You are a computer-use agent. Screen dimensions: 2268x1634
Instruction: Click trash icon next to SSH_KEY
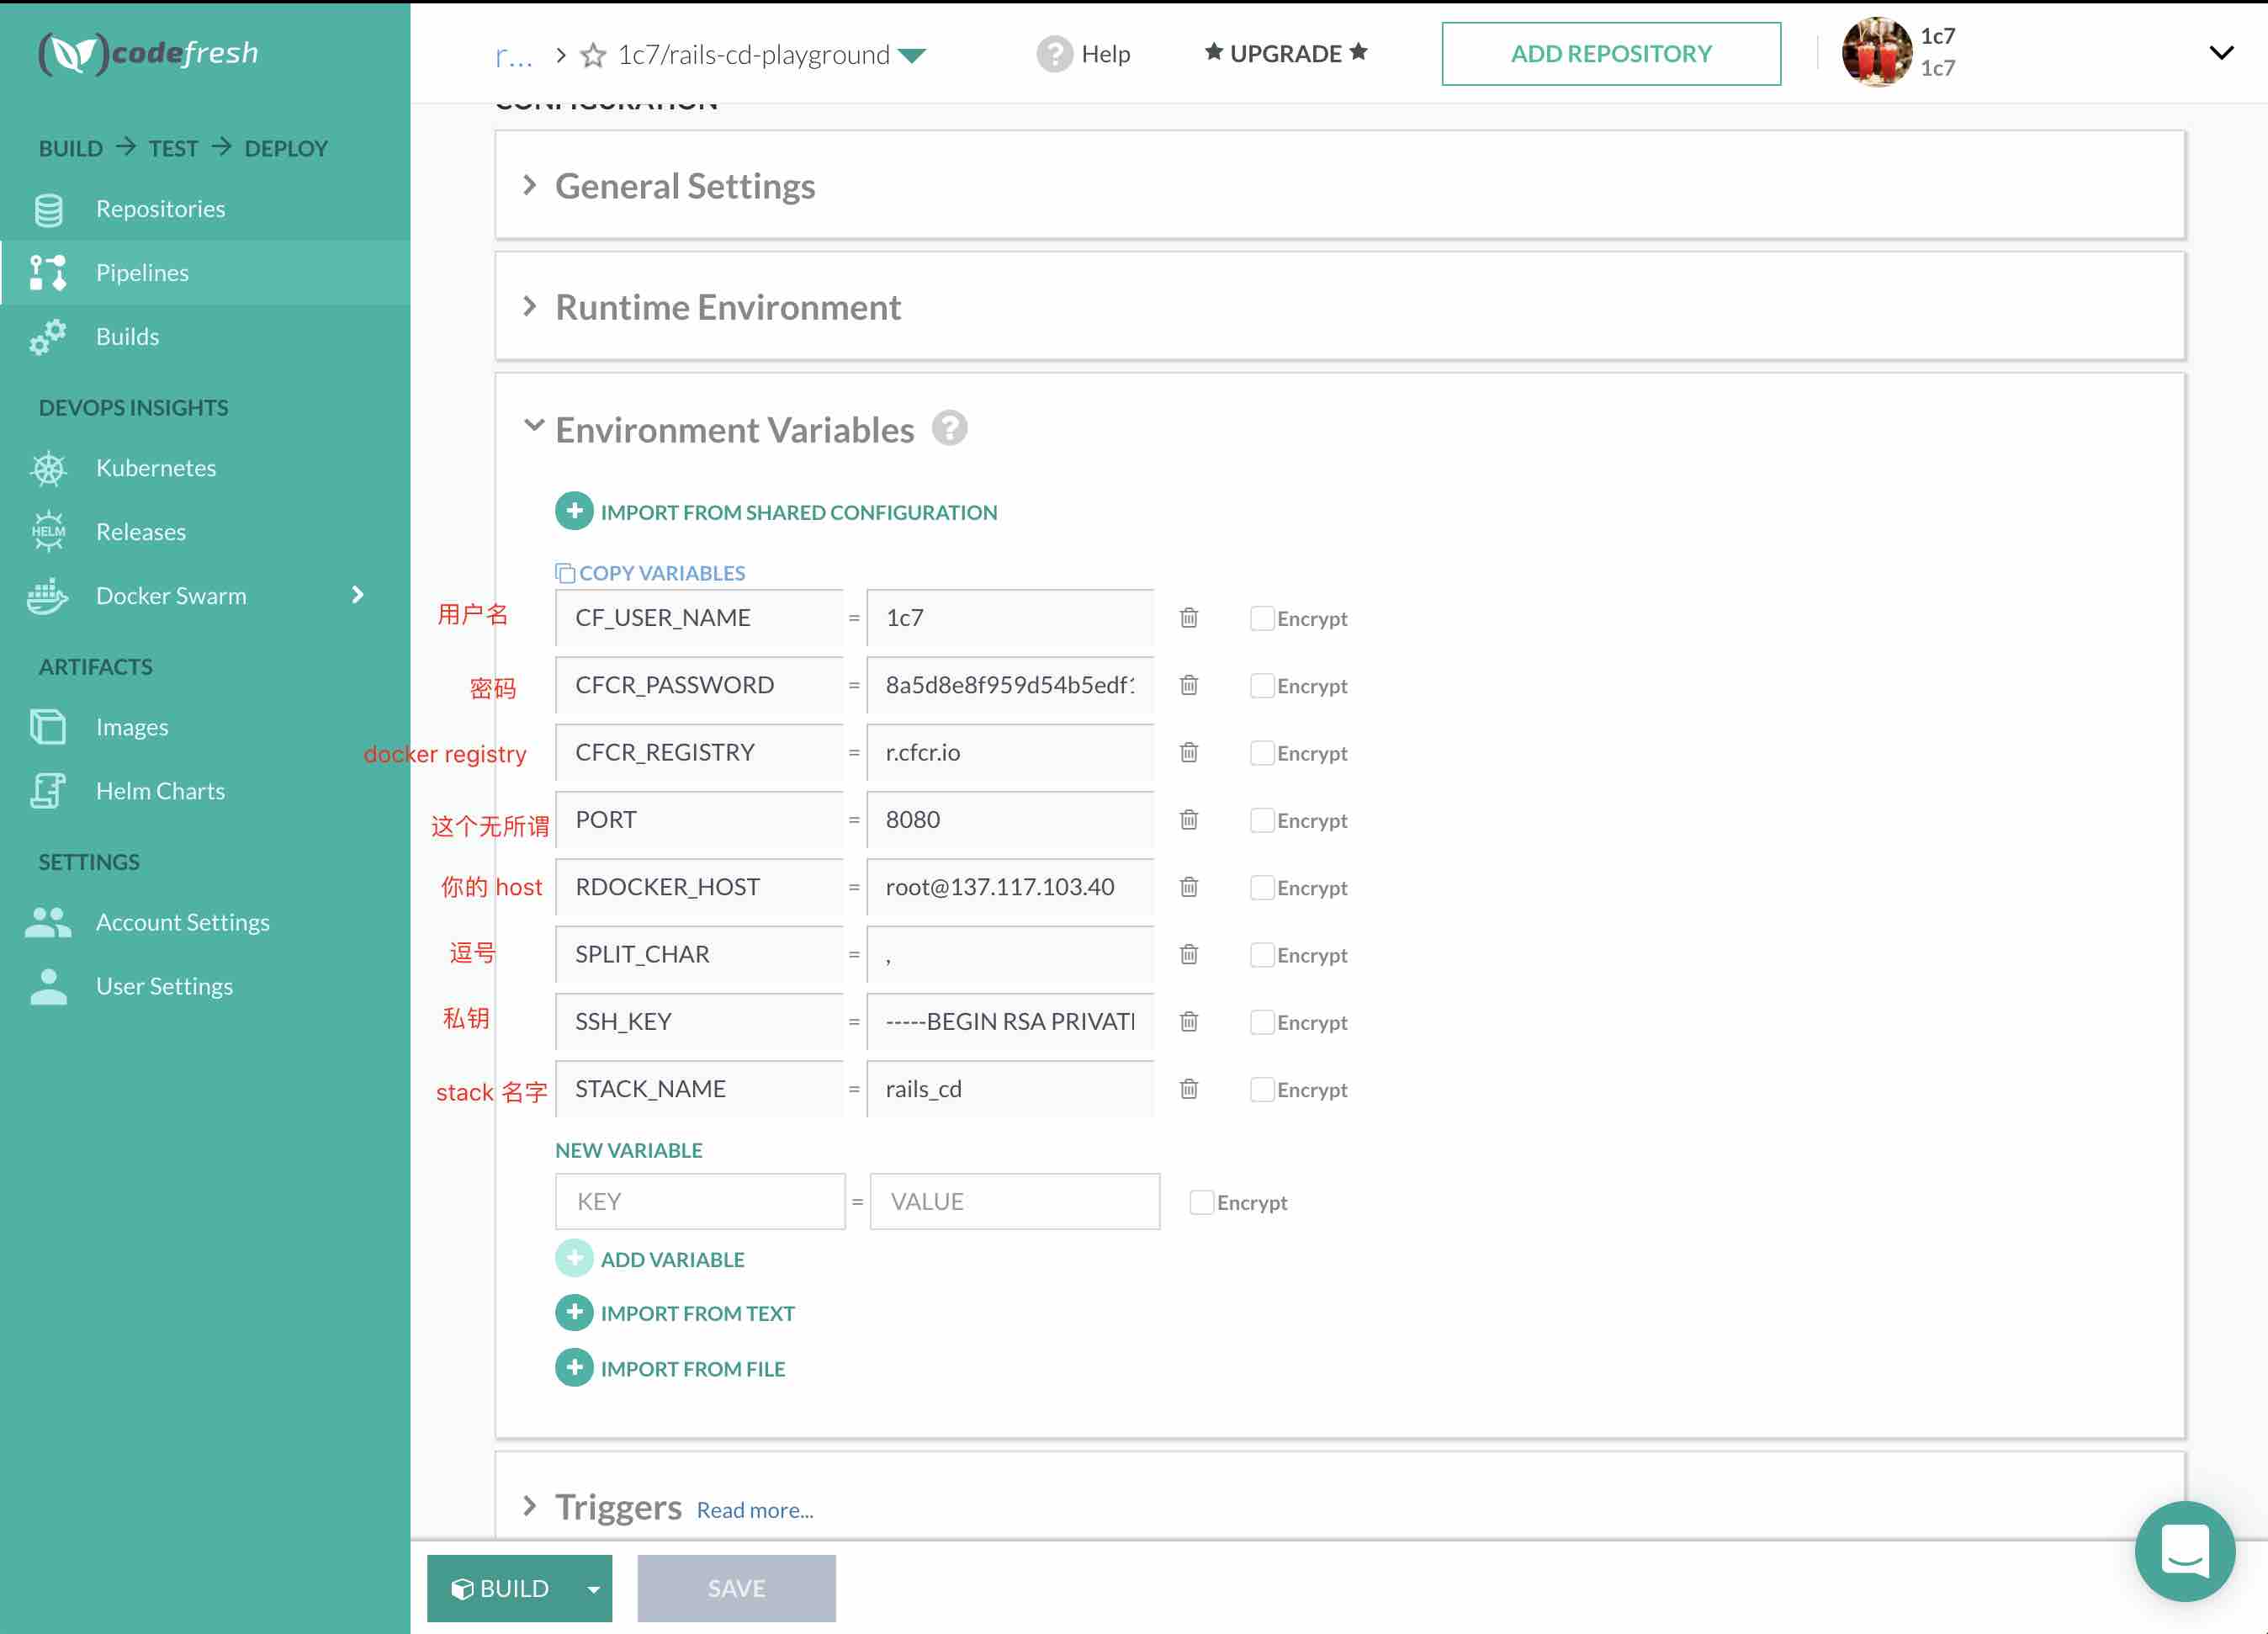click(x=1188, y=1021)
